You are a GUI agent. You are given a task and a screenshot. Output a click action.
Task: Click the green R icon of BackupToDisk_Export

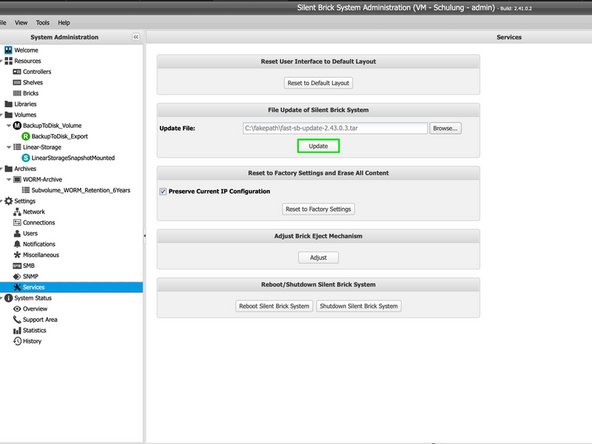tap(26, 136)
